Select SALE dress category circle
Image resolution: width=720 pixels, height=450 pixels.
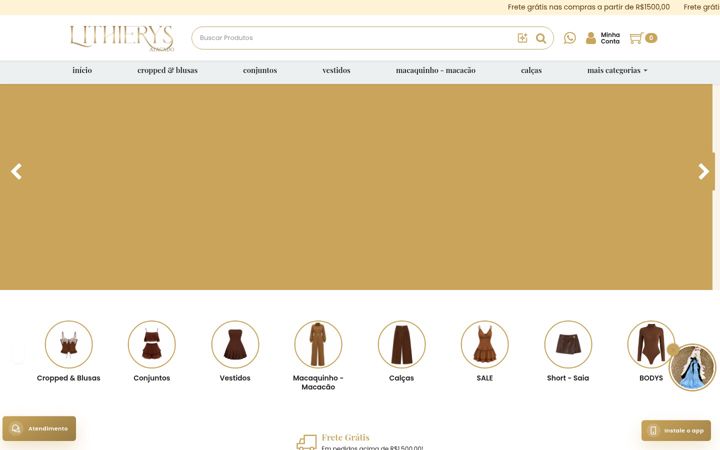pos(485,344)
